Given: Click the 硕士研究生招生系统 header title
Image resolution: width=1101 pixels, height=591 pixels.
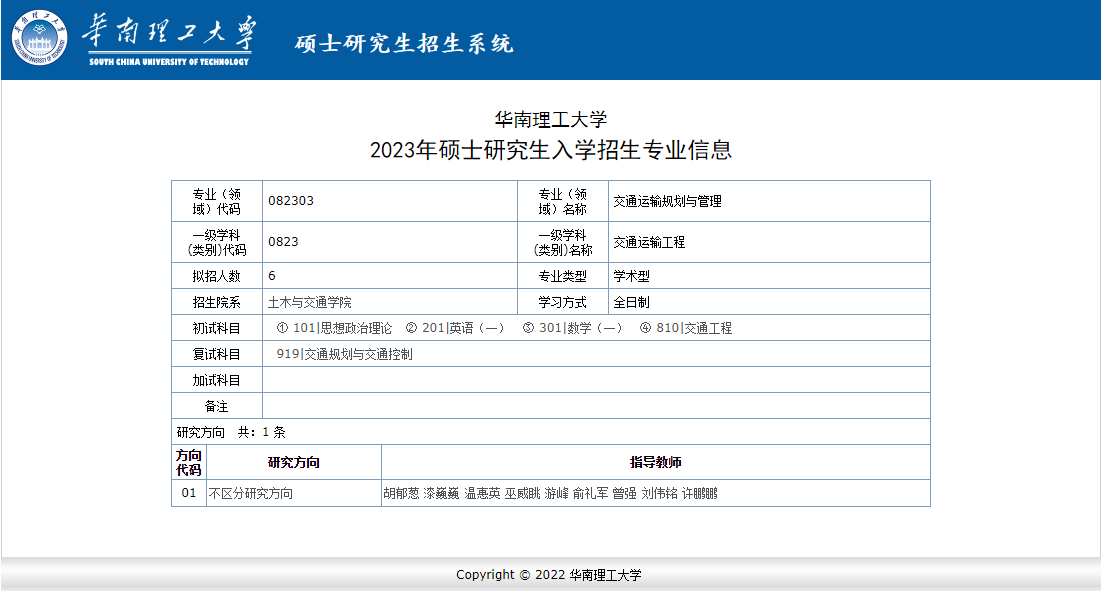Looking at the screenshot, I should (404, 44).
